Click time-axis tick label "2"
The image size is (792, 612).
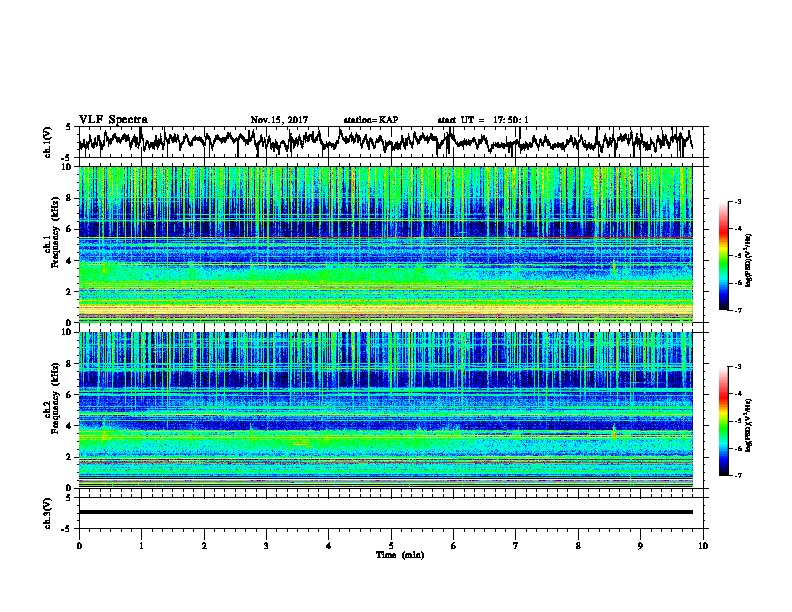point(204,546)
